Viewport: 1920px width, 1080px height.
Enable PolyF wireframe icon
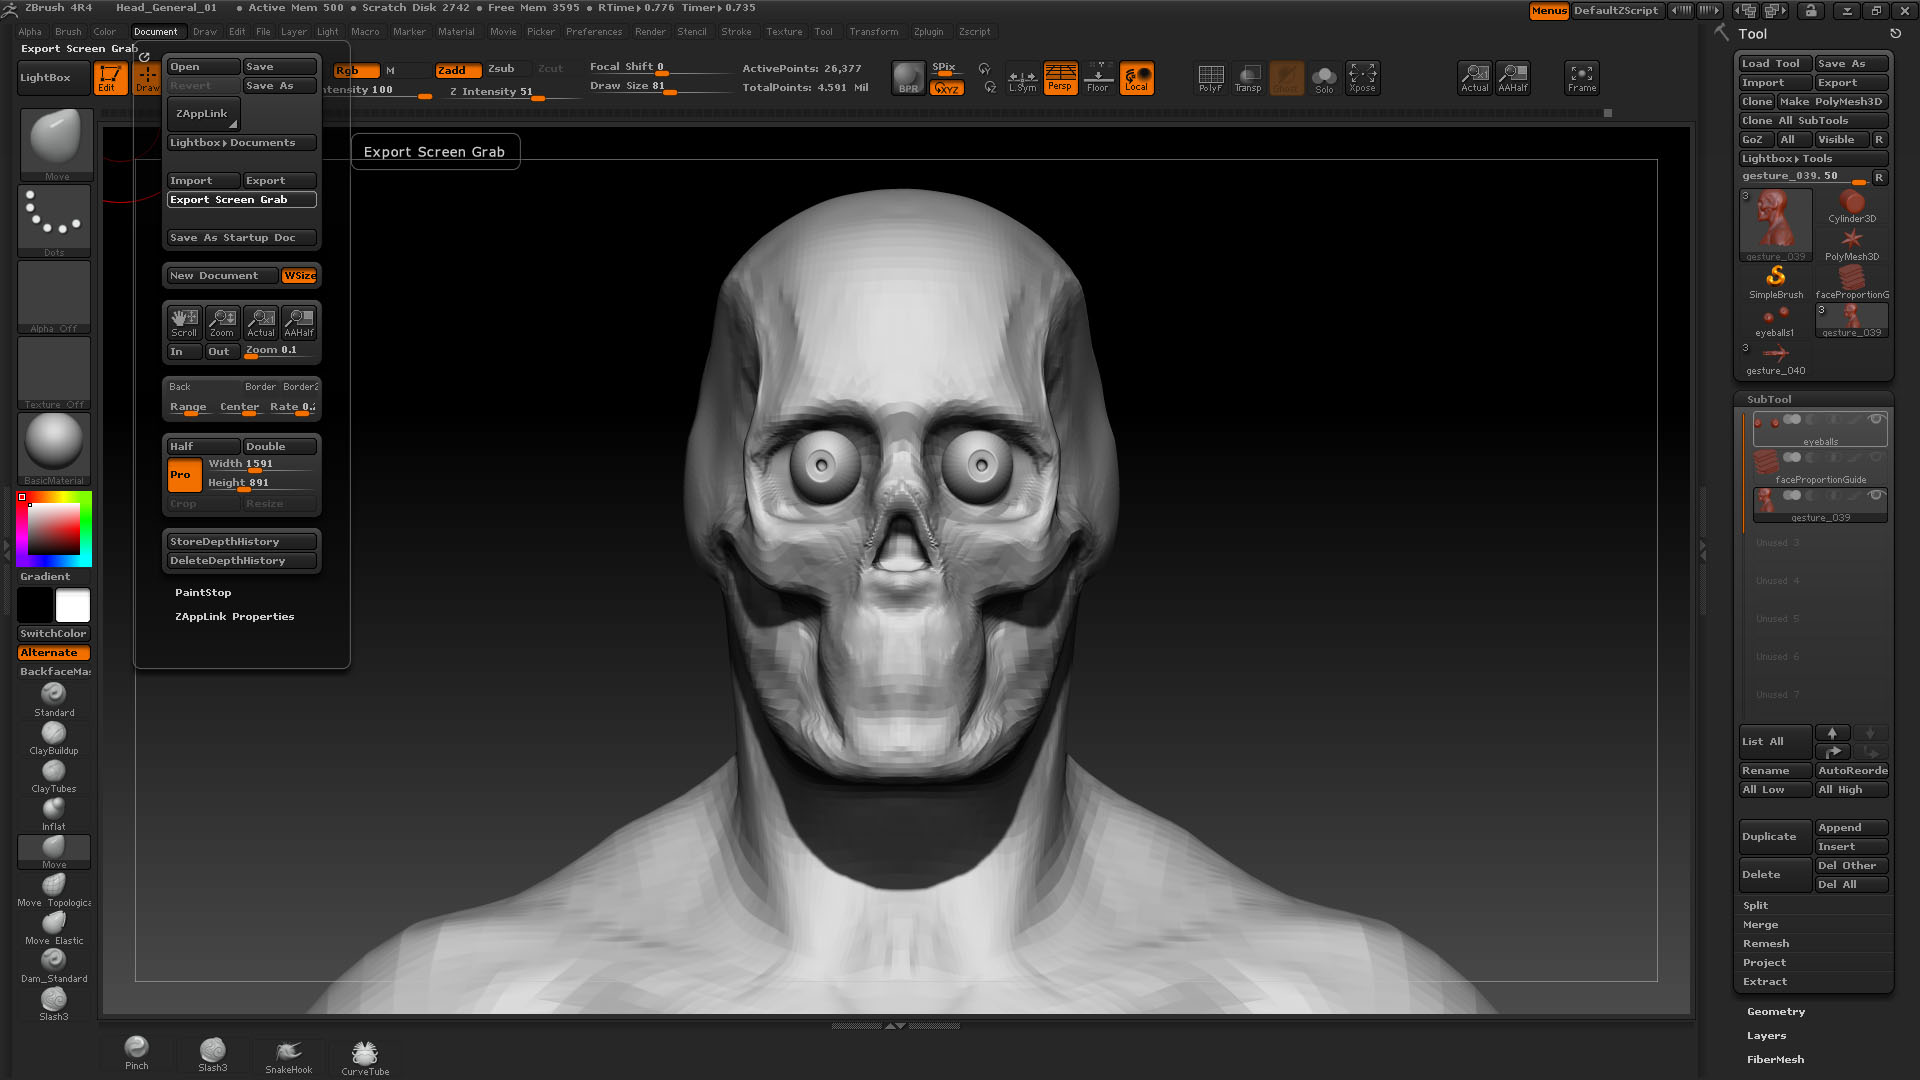click(1210, 77)
